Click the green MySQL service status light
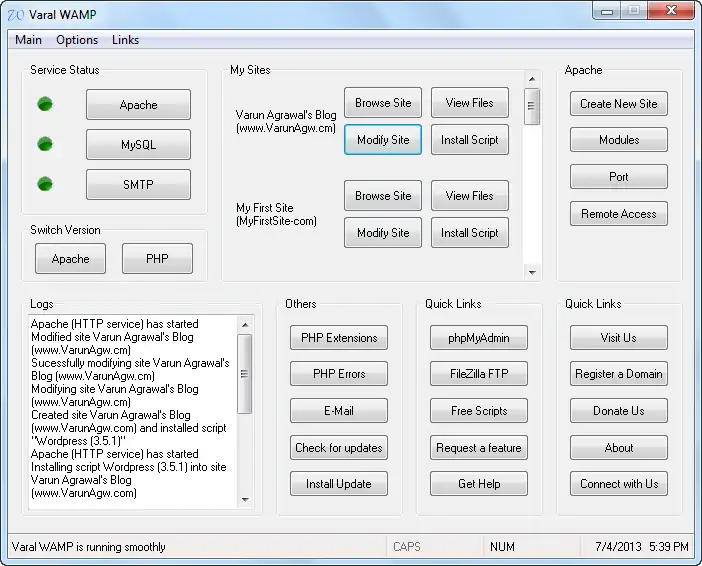702x566 pixels. point(45,144)
